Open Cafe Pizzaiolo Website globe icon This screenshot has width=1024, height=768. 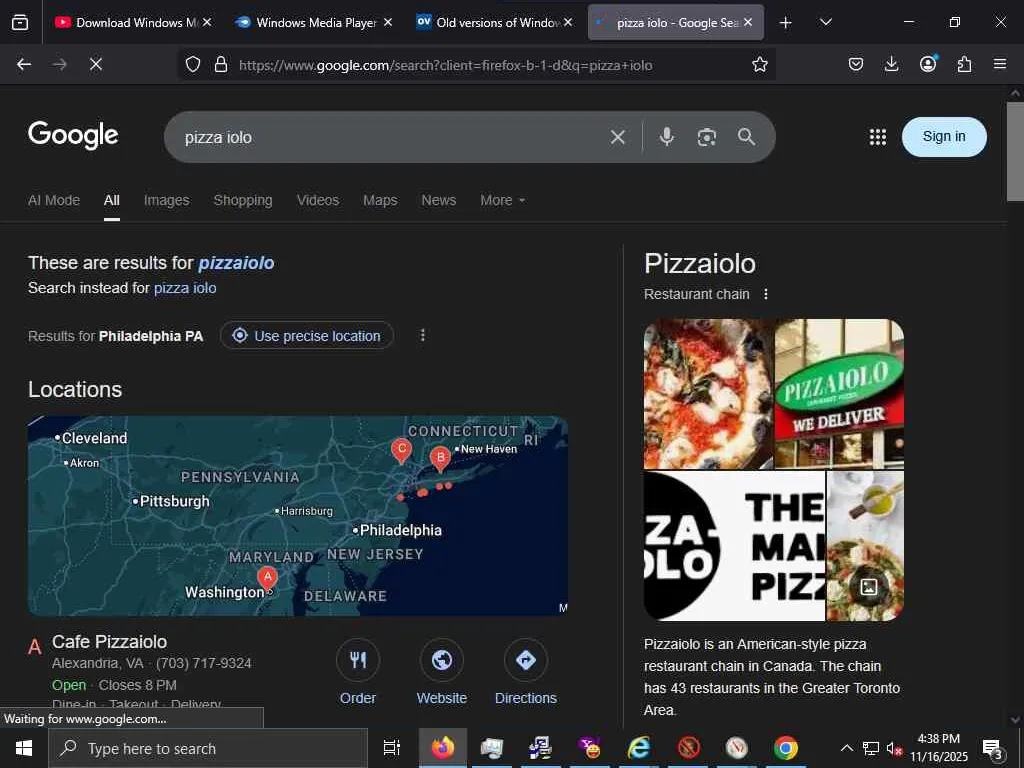[442, 660]
